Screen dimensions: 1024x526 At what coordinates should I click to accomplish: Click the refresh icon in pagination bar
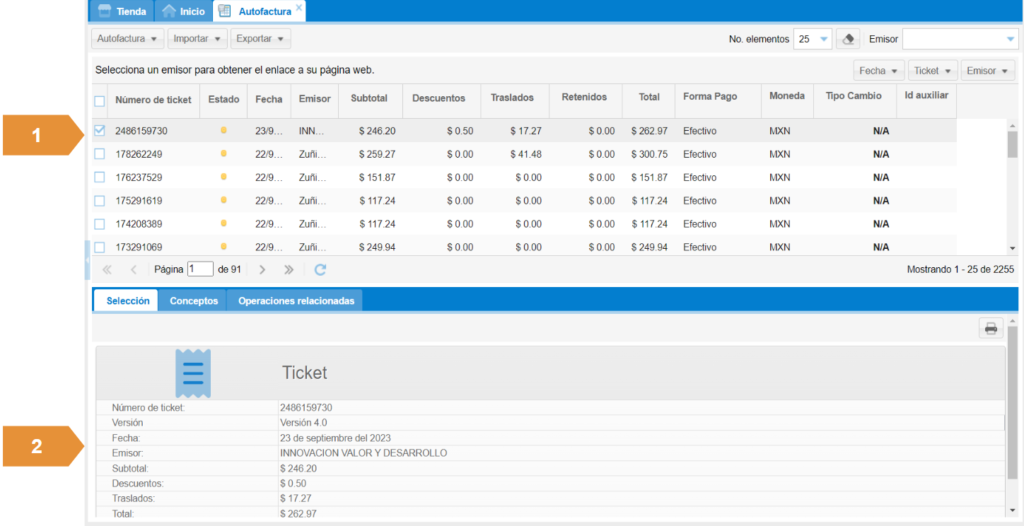320,269
